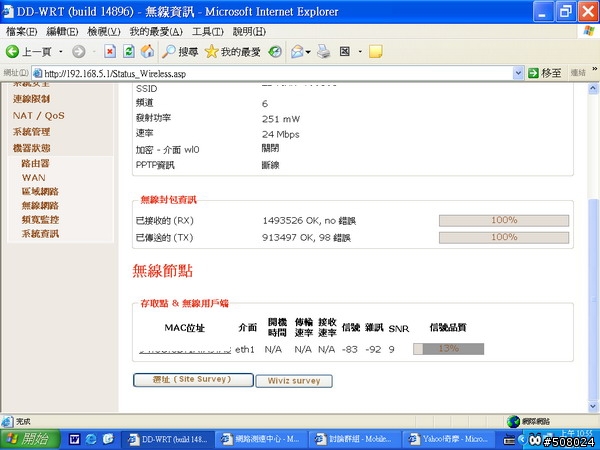Image resolution: width=600 pixels, height=450 pixels.
Task: Click the Forward arrow icon
Action: click(79, 51)
